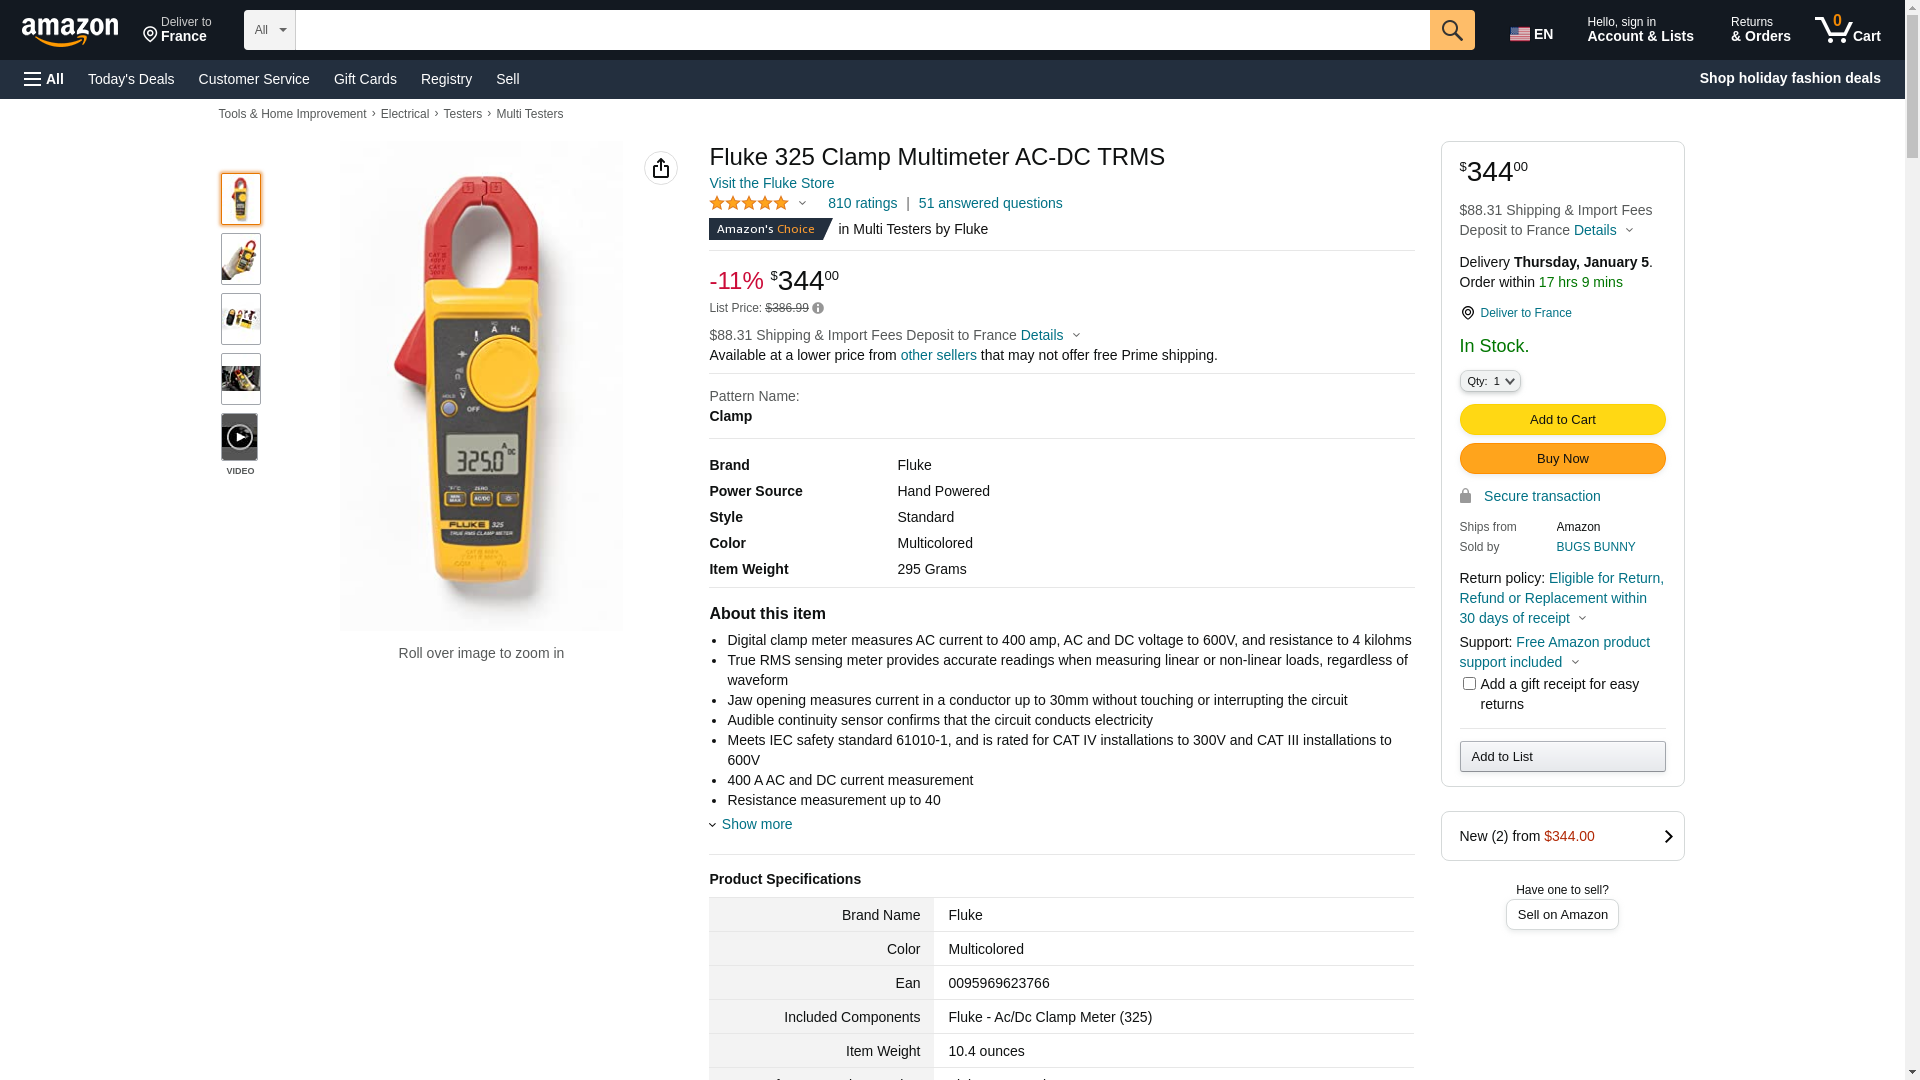Click the language flag EN selector
1920x1080 pixels.
1531,34
